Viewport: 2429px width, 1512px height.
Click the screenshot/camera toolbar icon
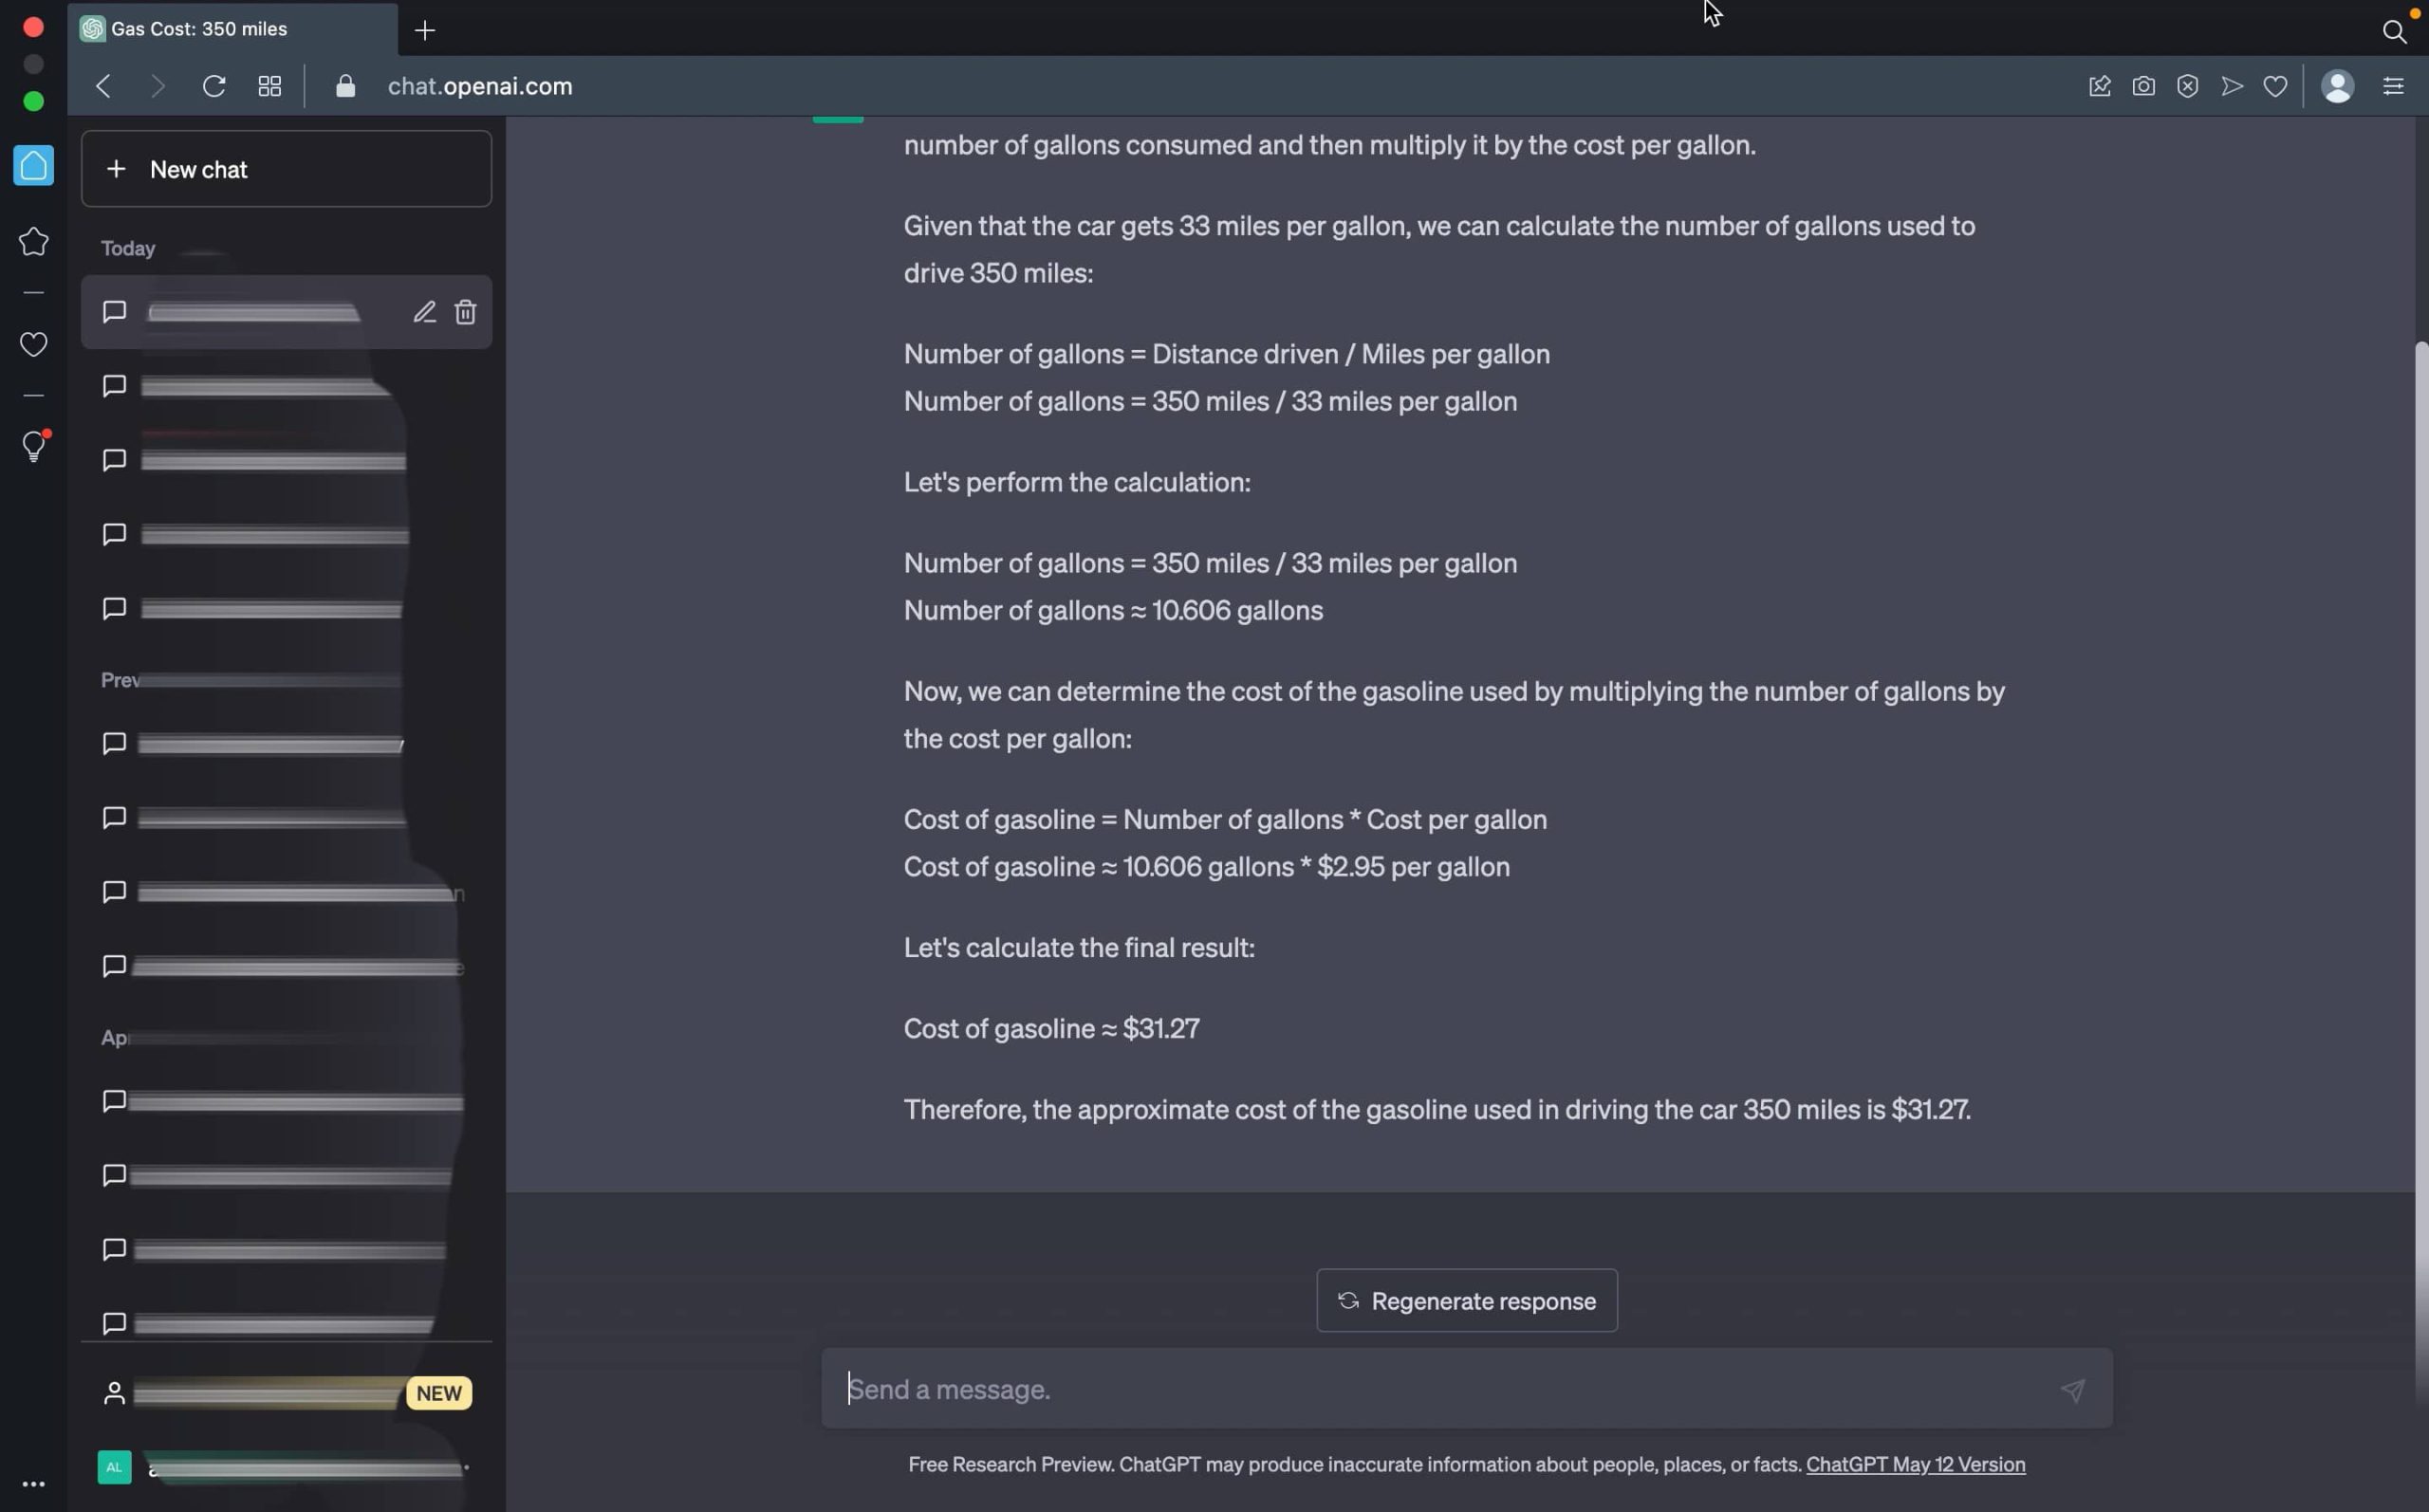pos(2145,87)
